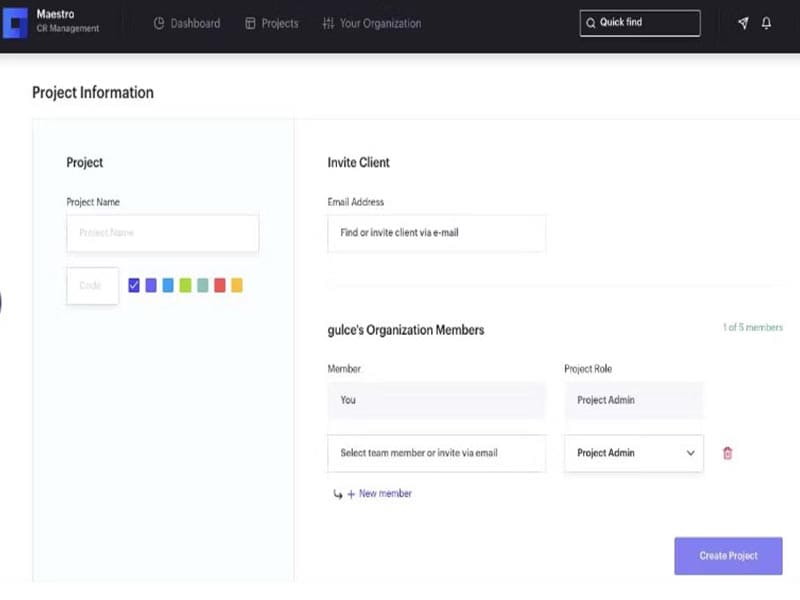
Task: Click the Maestro logo icon
Action: click(16, 22)
